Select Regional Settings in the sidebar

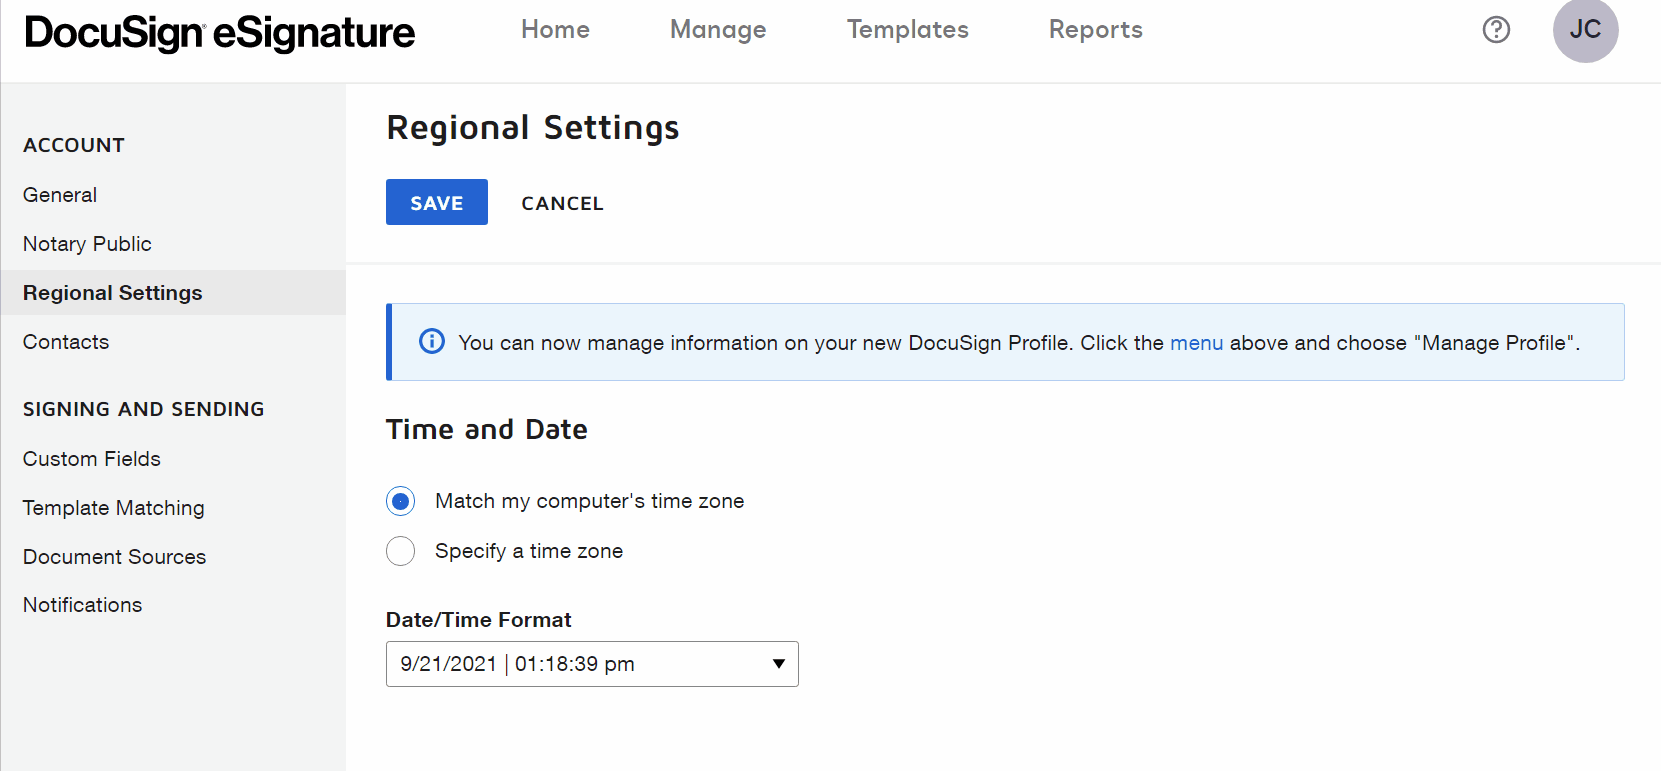[x=173, y=293]
